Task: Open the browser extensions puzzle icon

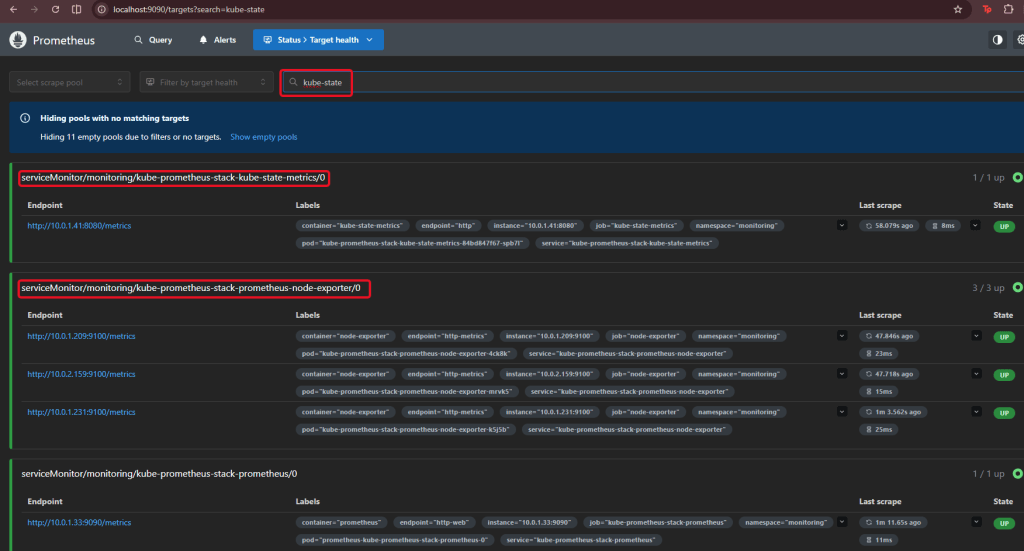Action: point(1008,9)
